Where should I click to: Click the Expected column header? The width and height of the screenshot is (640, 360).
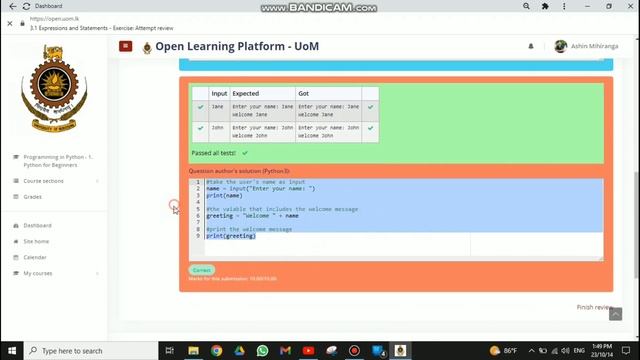coord(262,93)
